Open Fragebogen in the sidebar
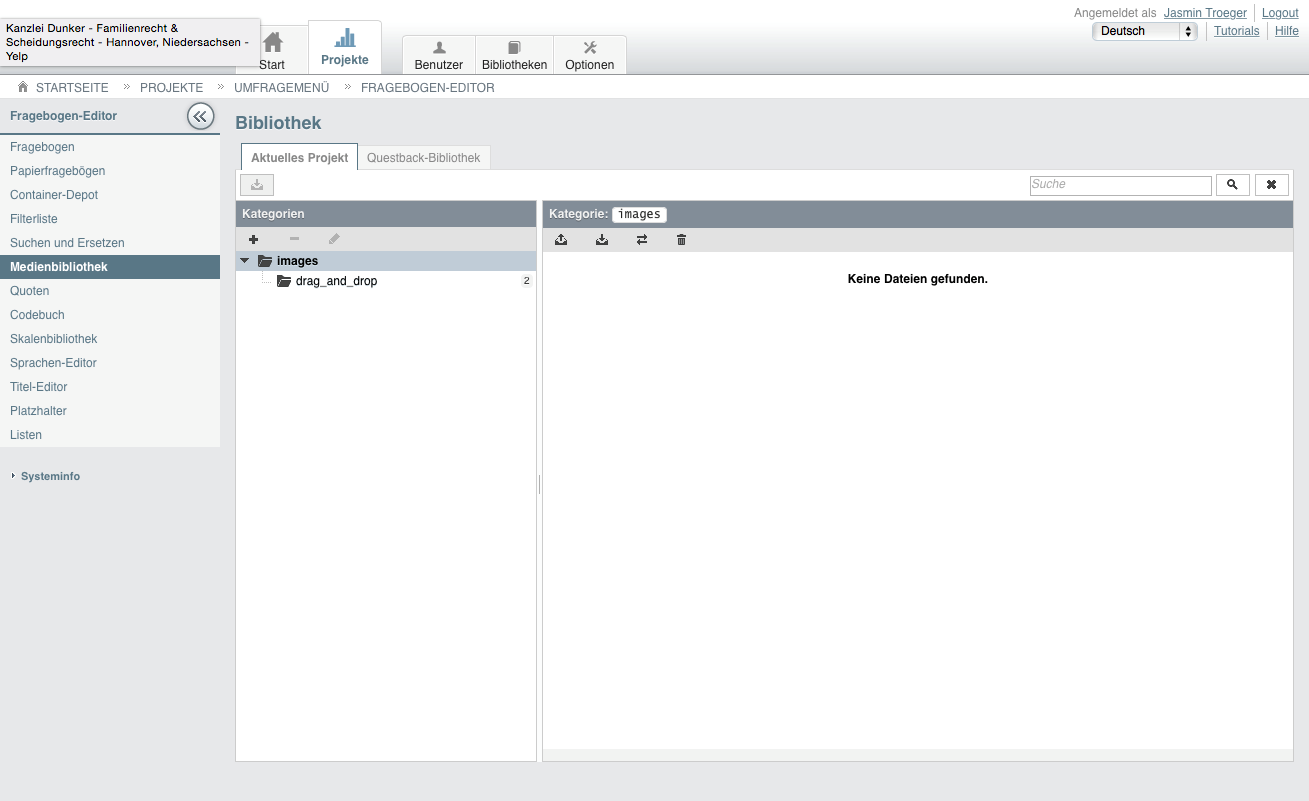1309x801 pixels. pos(110,147)
